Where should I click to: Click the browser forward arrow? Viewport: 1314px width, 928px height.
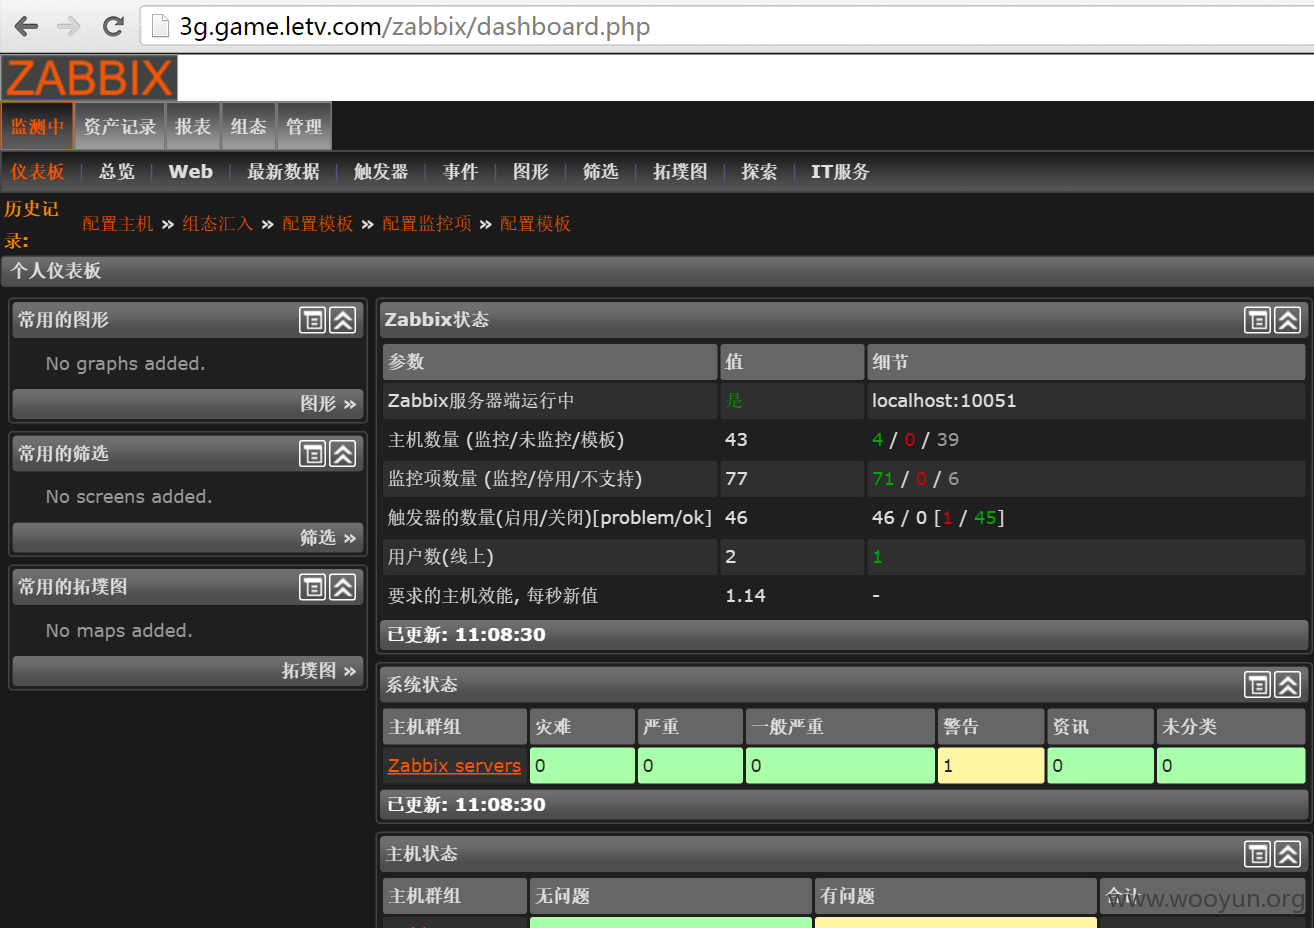[69, 26]
